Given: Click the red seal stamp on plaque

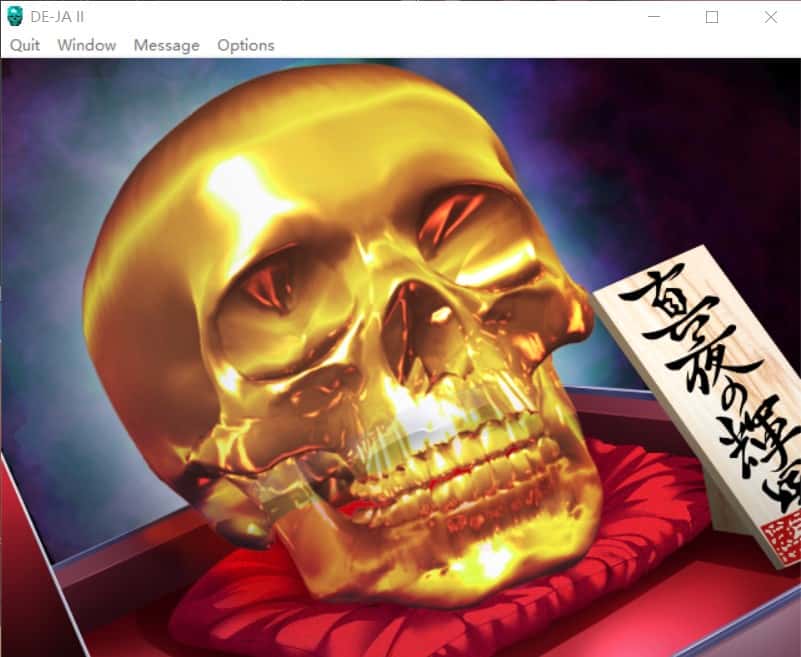Looking at the screenshot, I should point(782,539).
